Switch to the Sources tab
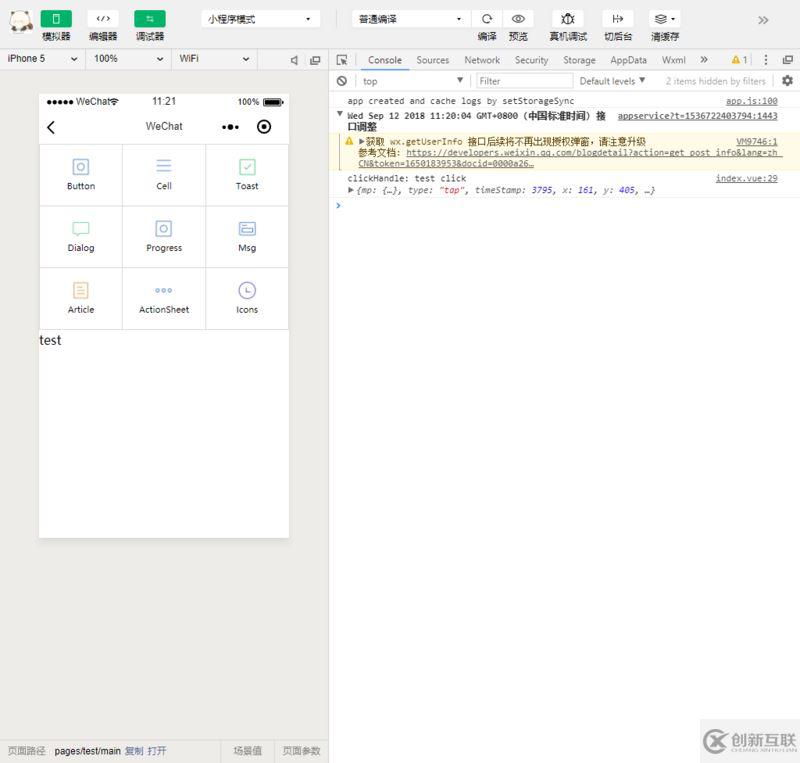The width and height of the screenshot is (800, 763). (x=433, y=60)
